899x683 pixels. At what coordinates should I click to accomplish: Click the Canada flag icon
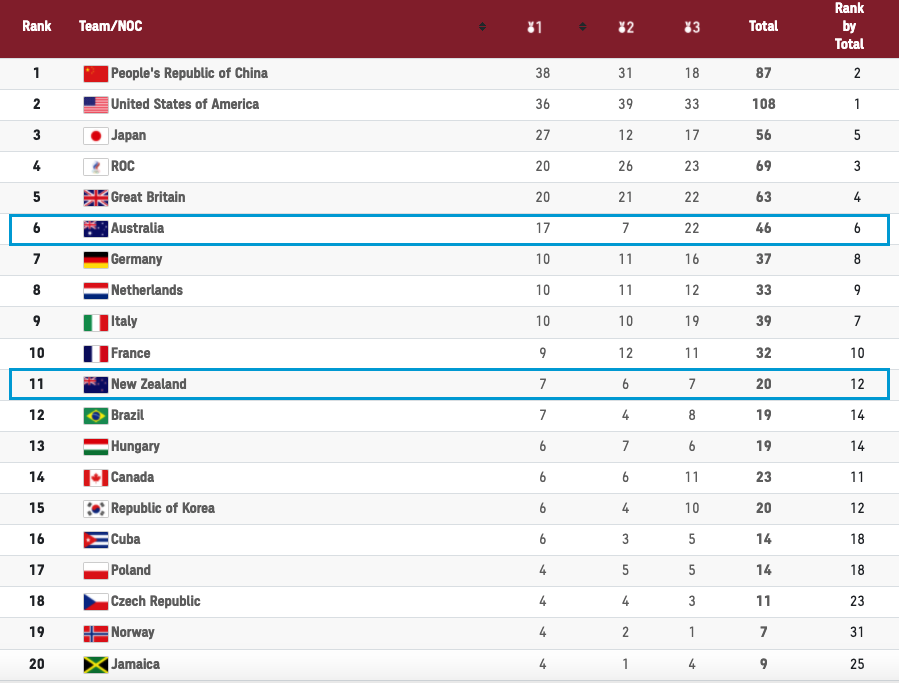pyautogui.click(x=95, y=478)
